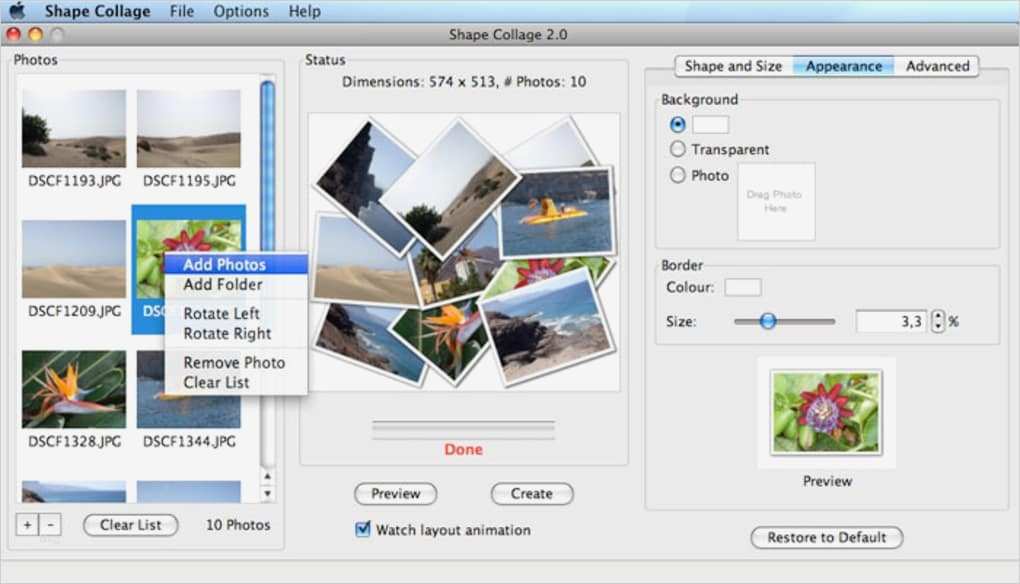The height and width of the screenshot is (584, 1020).
Task: Enable the Transparent background option
Action: pyautogui.click(x=676, y=149)
